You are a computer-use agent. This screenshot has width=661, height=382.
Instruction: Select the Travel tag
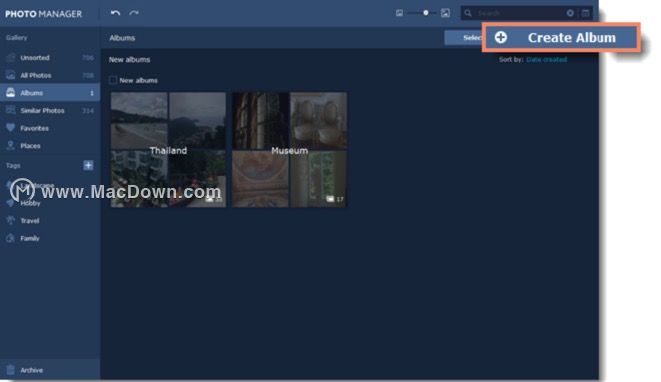tap(50, 221)
